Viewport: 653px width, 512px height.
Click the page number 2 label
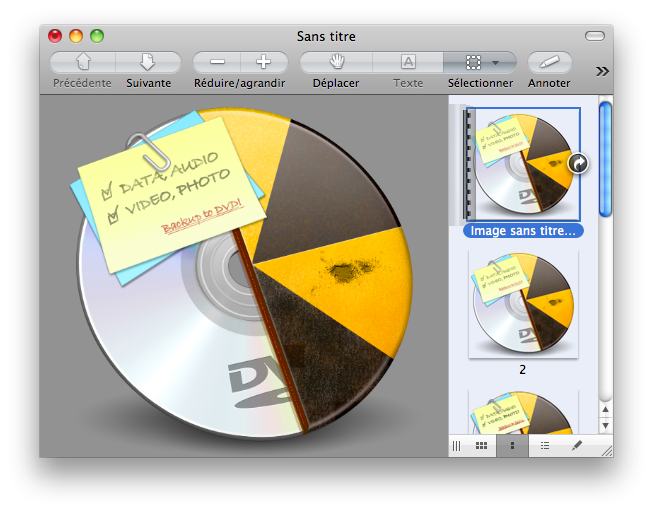[523, 370]
